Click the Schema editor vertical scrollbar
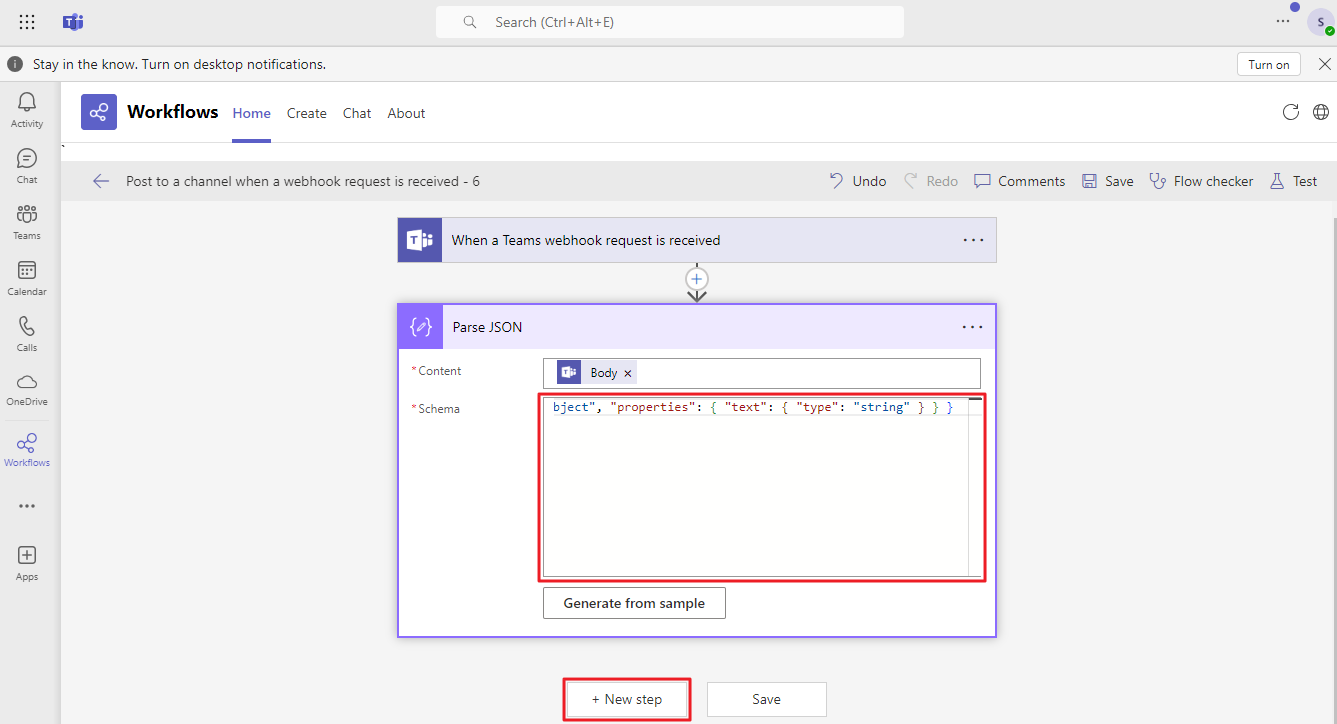The height and width of the screenshot is (724, 1337). click(x=975, y=487)
